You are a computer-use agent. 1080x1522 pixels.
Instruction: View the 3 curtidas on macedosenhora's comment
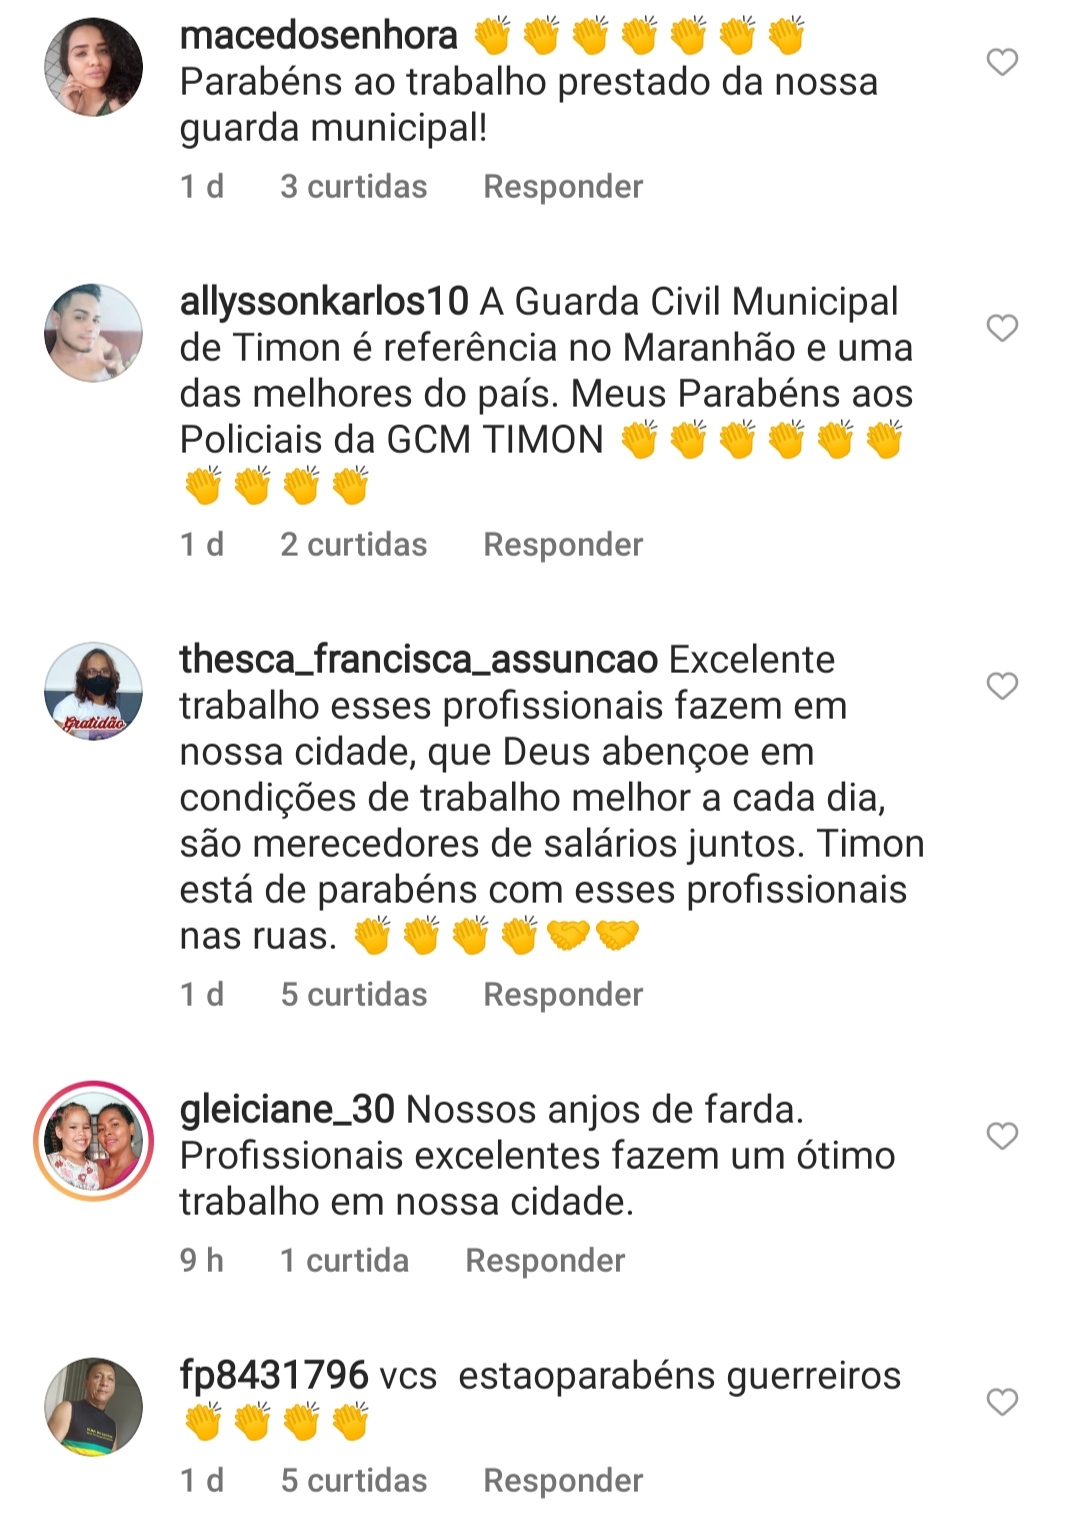tap(353, 187)
